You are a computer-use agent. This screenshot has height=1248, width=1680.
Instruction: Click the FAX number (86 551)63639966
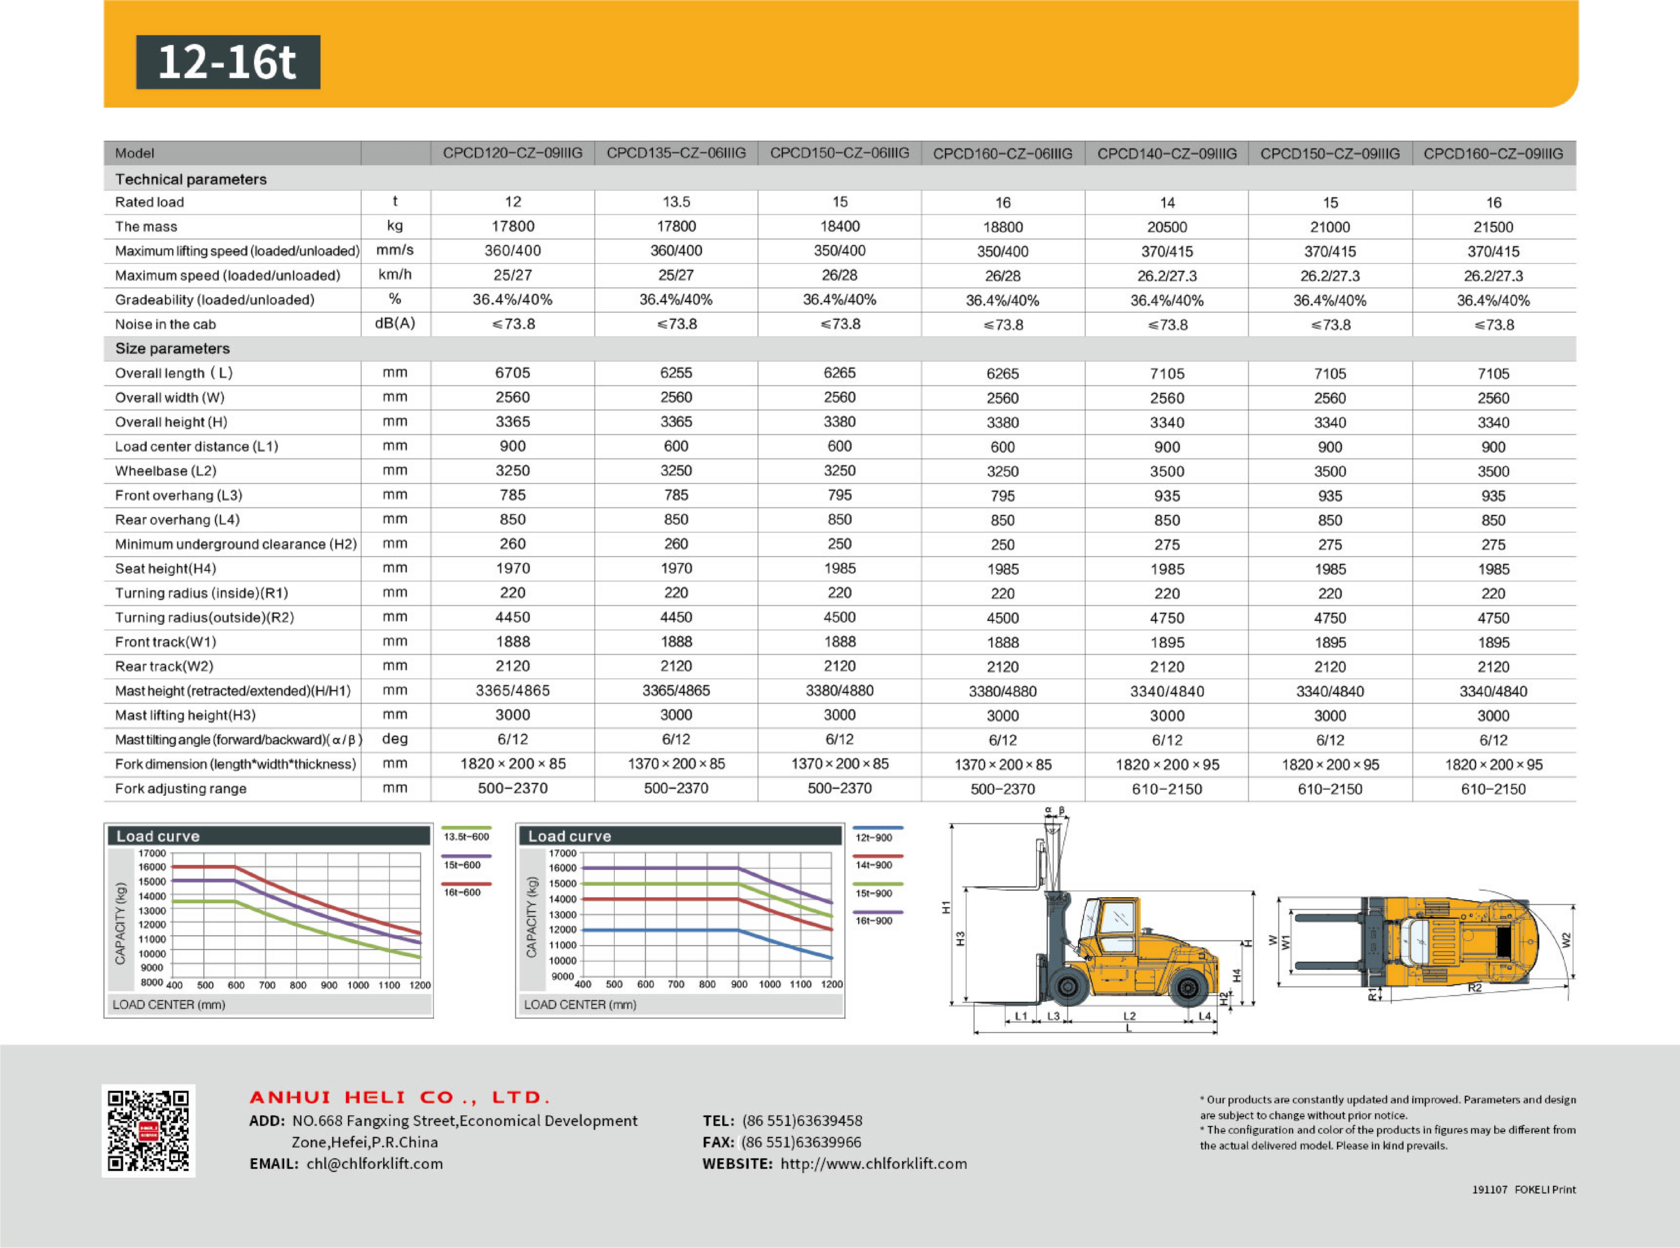pos(802,1142)
